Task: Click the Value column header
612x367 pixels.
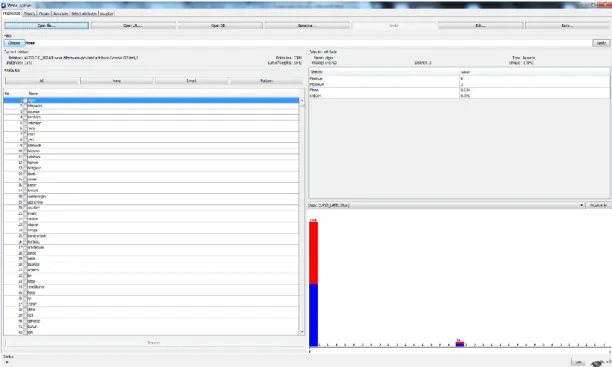Action: (534, 72)
